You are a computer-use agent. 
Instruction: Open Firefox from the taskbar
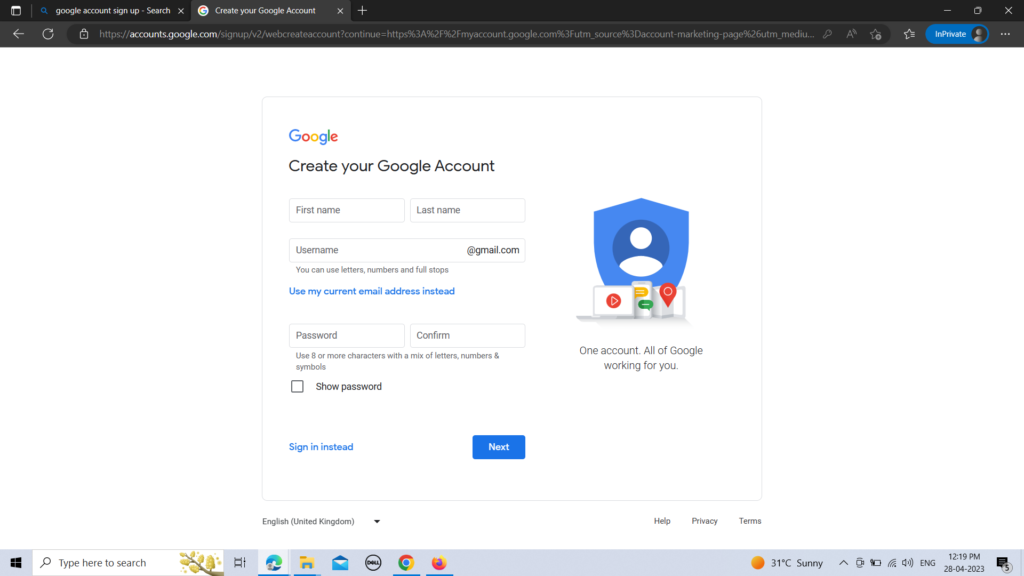coord(438,563)
